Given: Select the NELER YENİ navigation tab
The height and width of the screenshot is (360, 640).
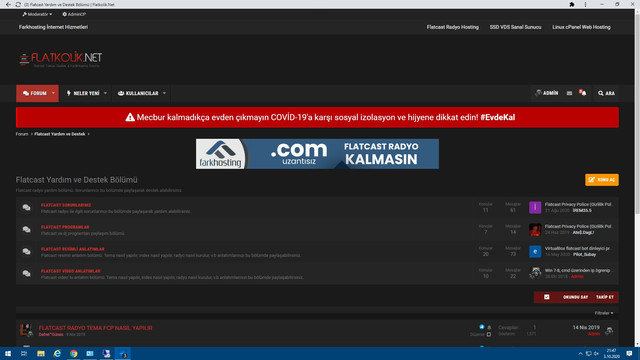Looking at the screenshot, I should tap(83, 93).
